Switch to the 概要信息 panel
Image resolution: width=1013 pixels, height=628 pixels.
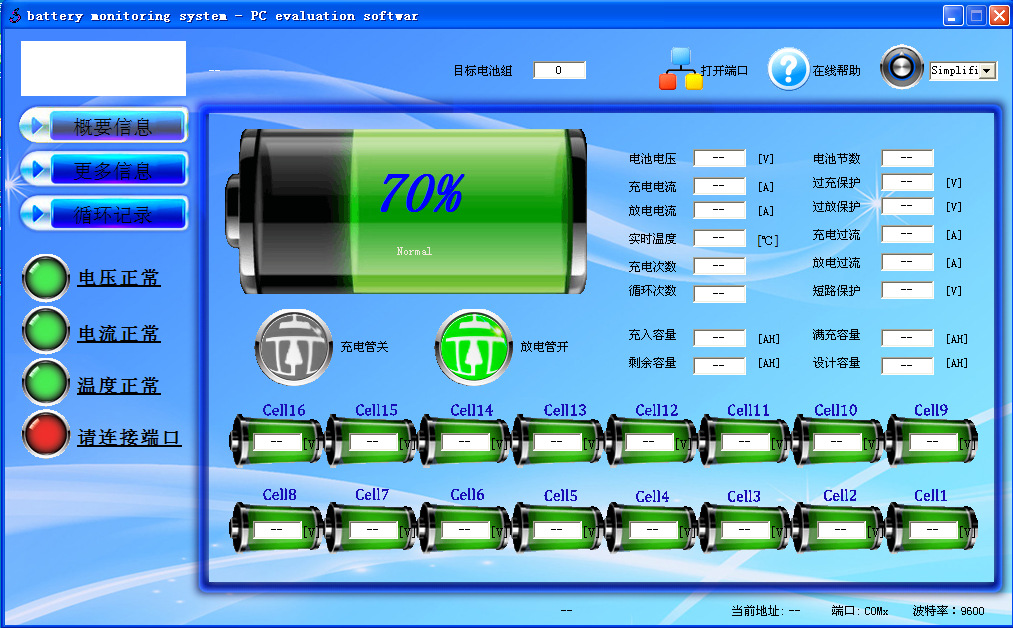click(x=103, y=125)
